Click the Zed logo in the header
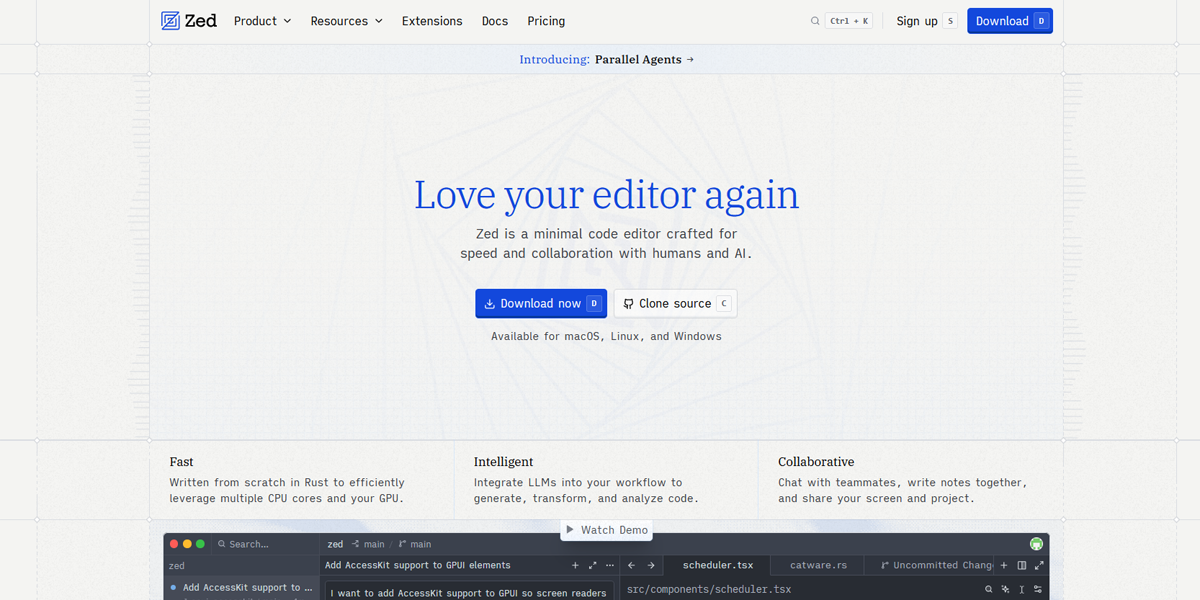This screenshot has width=1200, height=600. tap(189, 21)
